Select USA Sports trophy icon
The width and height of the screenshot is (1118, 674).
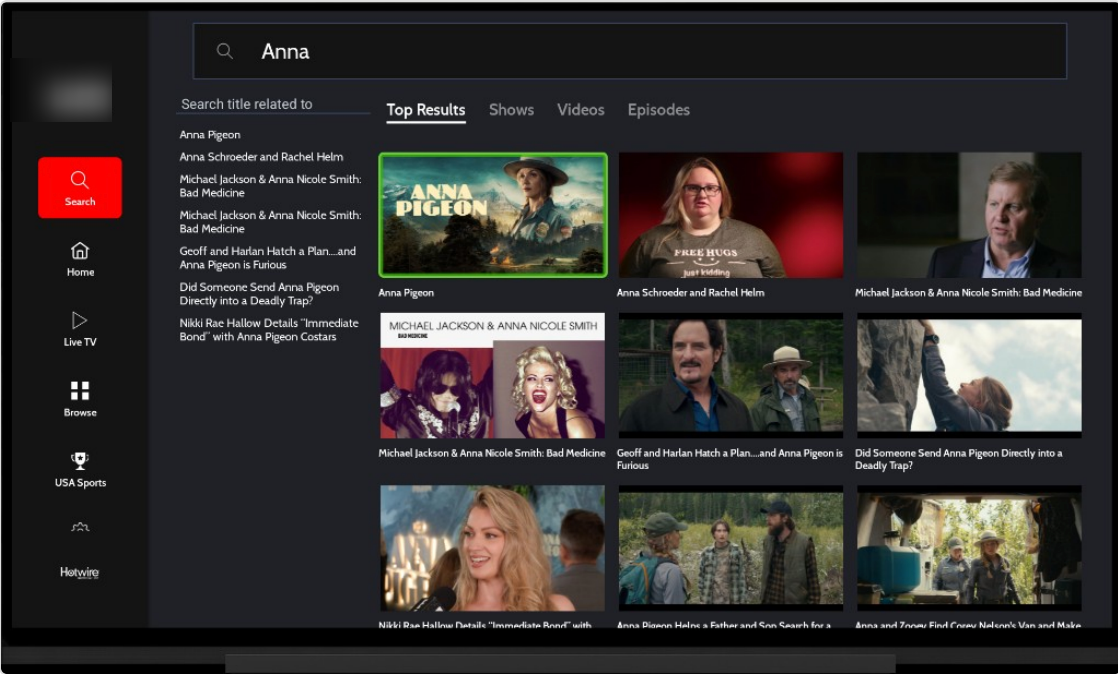tap(80, 461)
